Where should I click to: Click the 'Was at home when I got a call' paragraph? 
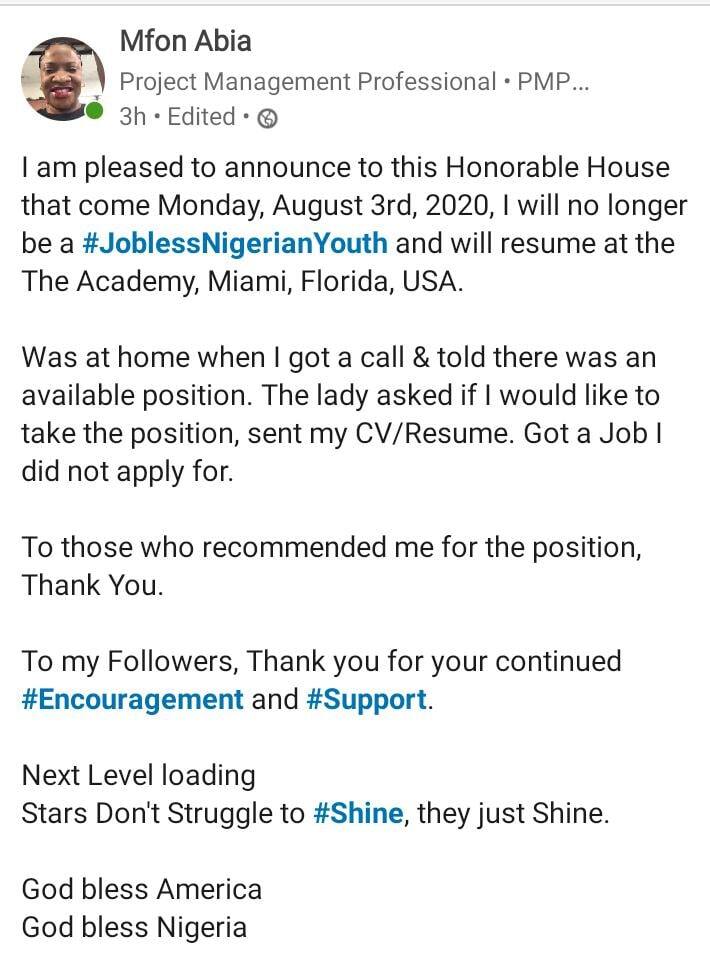tap(340, 414)
